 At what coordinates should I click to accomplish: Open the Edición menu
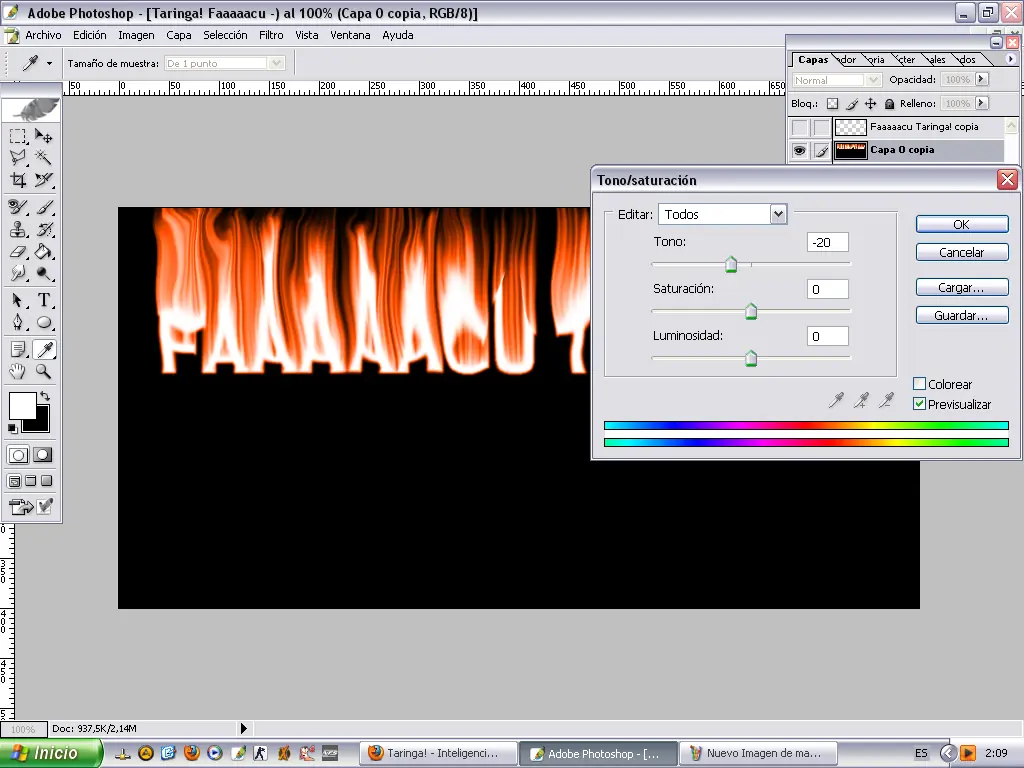(x=89, y=35)
